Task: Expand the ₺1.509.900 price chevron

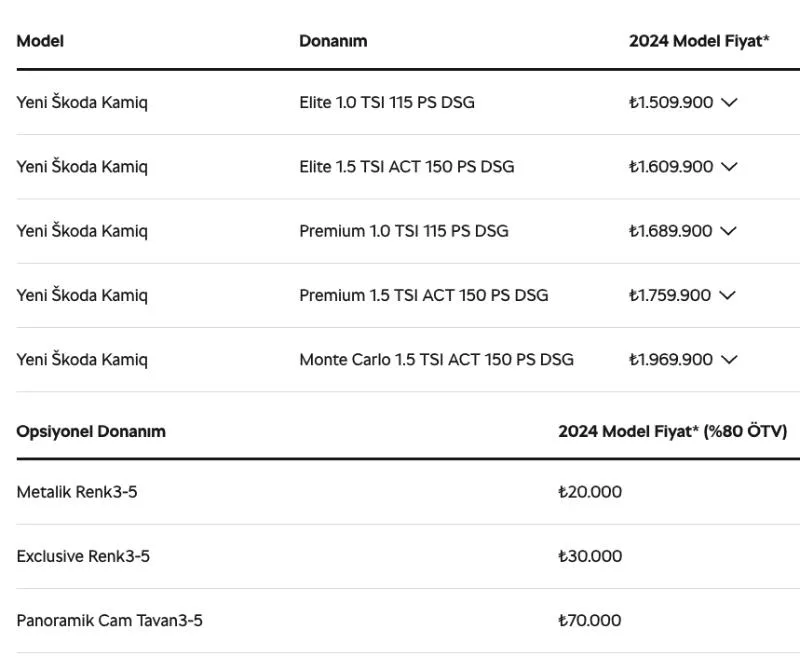Action: click(x=730, y=103)
